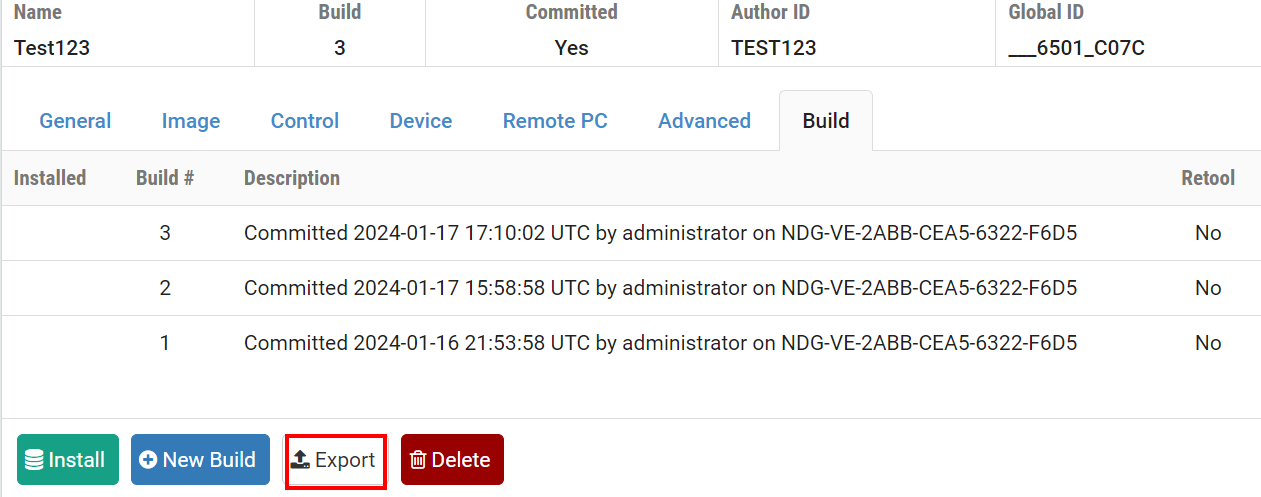Image resolution: width=1261 pixels, height=497 pixels.
Task: Open the Control tab
Action: click(x=305, y=121)
